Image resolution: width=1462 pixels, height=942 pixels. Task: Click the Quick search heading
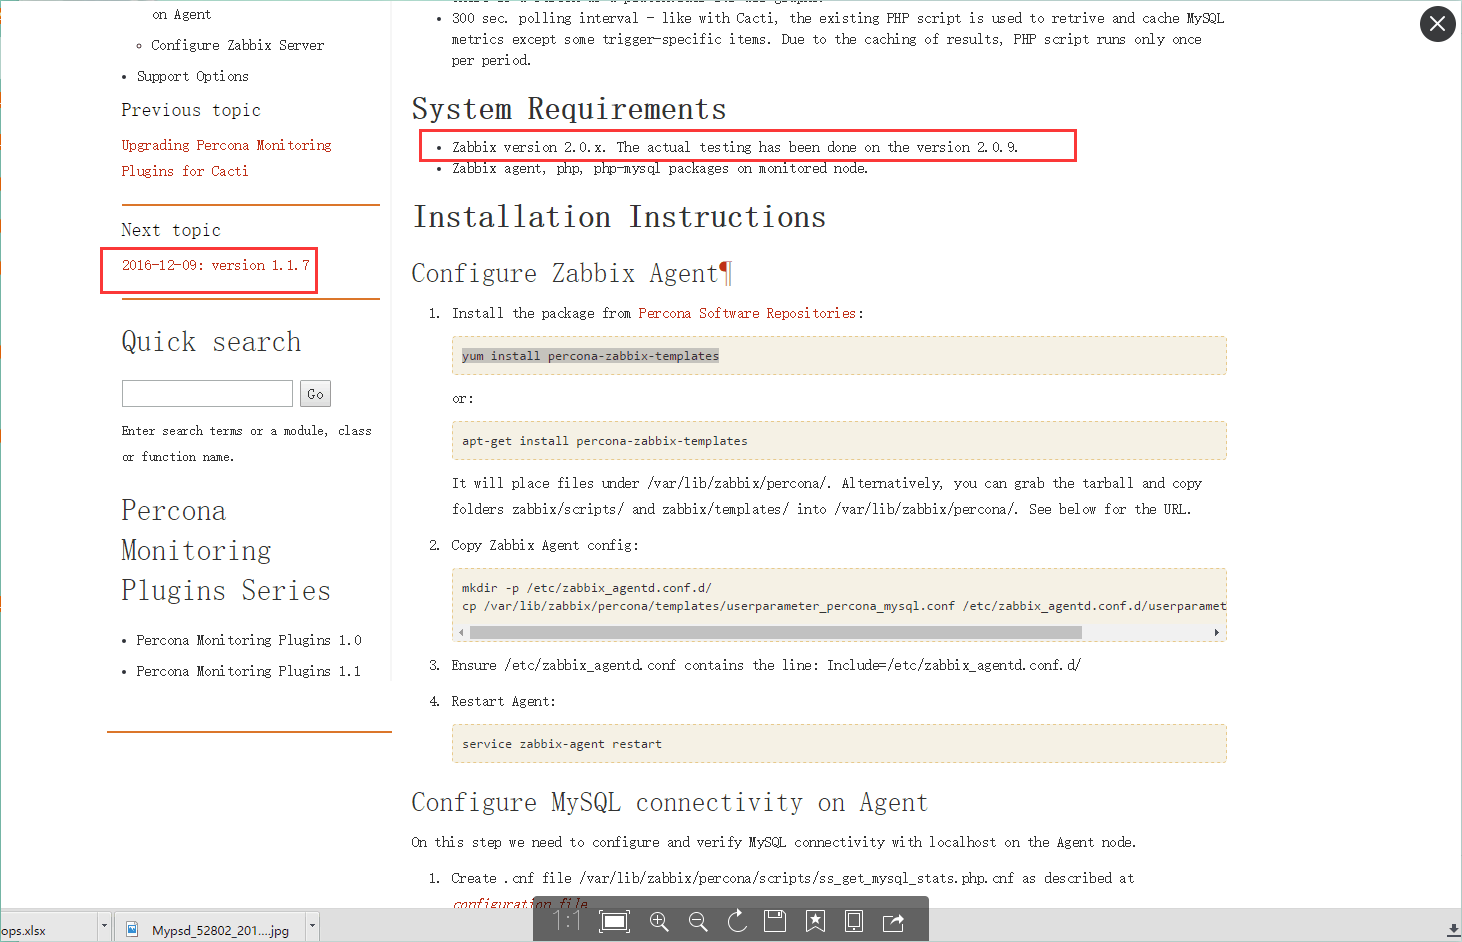(211, 342)
